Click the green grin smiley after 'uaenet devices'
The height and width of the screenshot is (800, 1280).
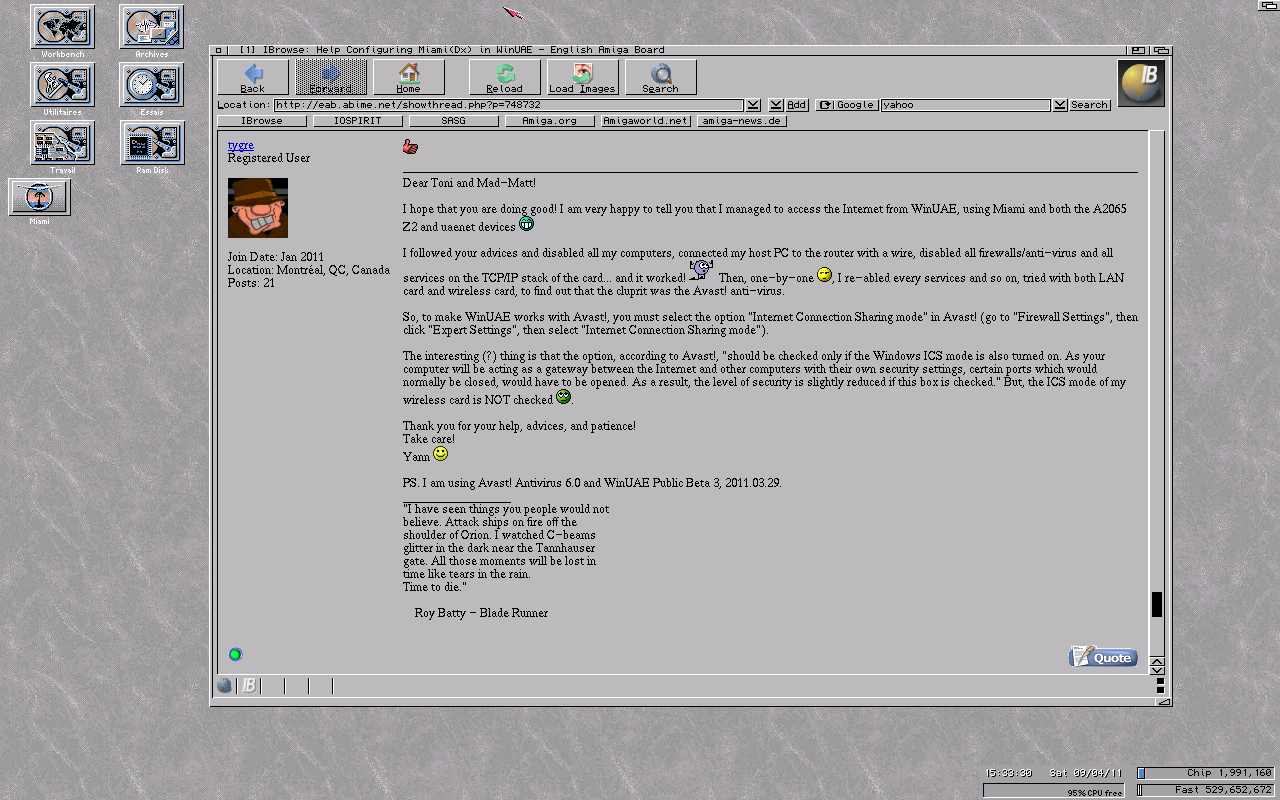tap(526, 224)
